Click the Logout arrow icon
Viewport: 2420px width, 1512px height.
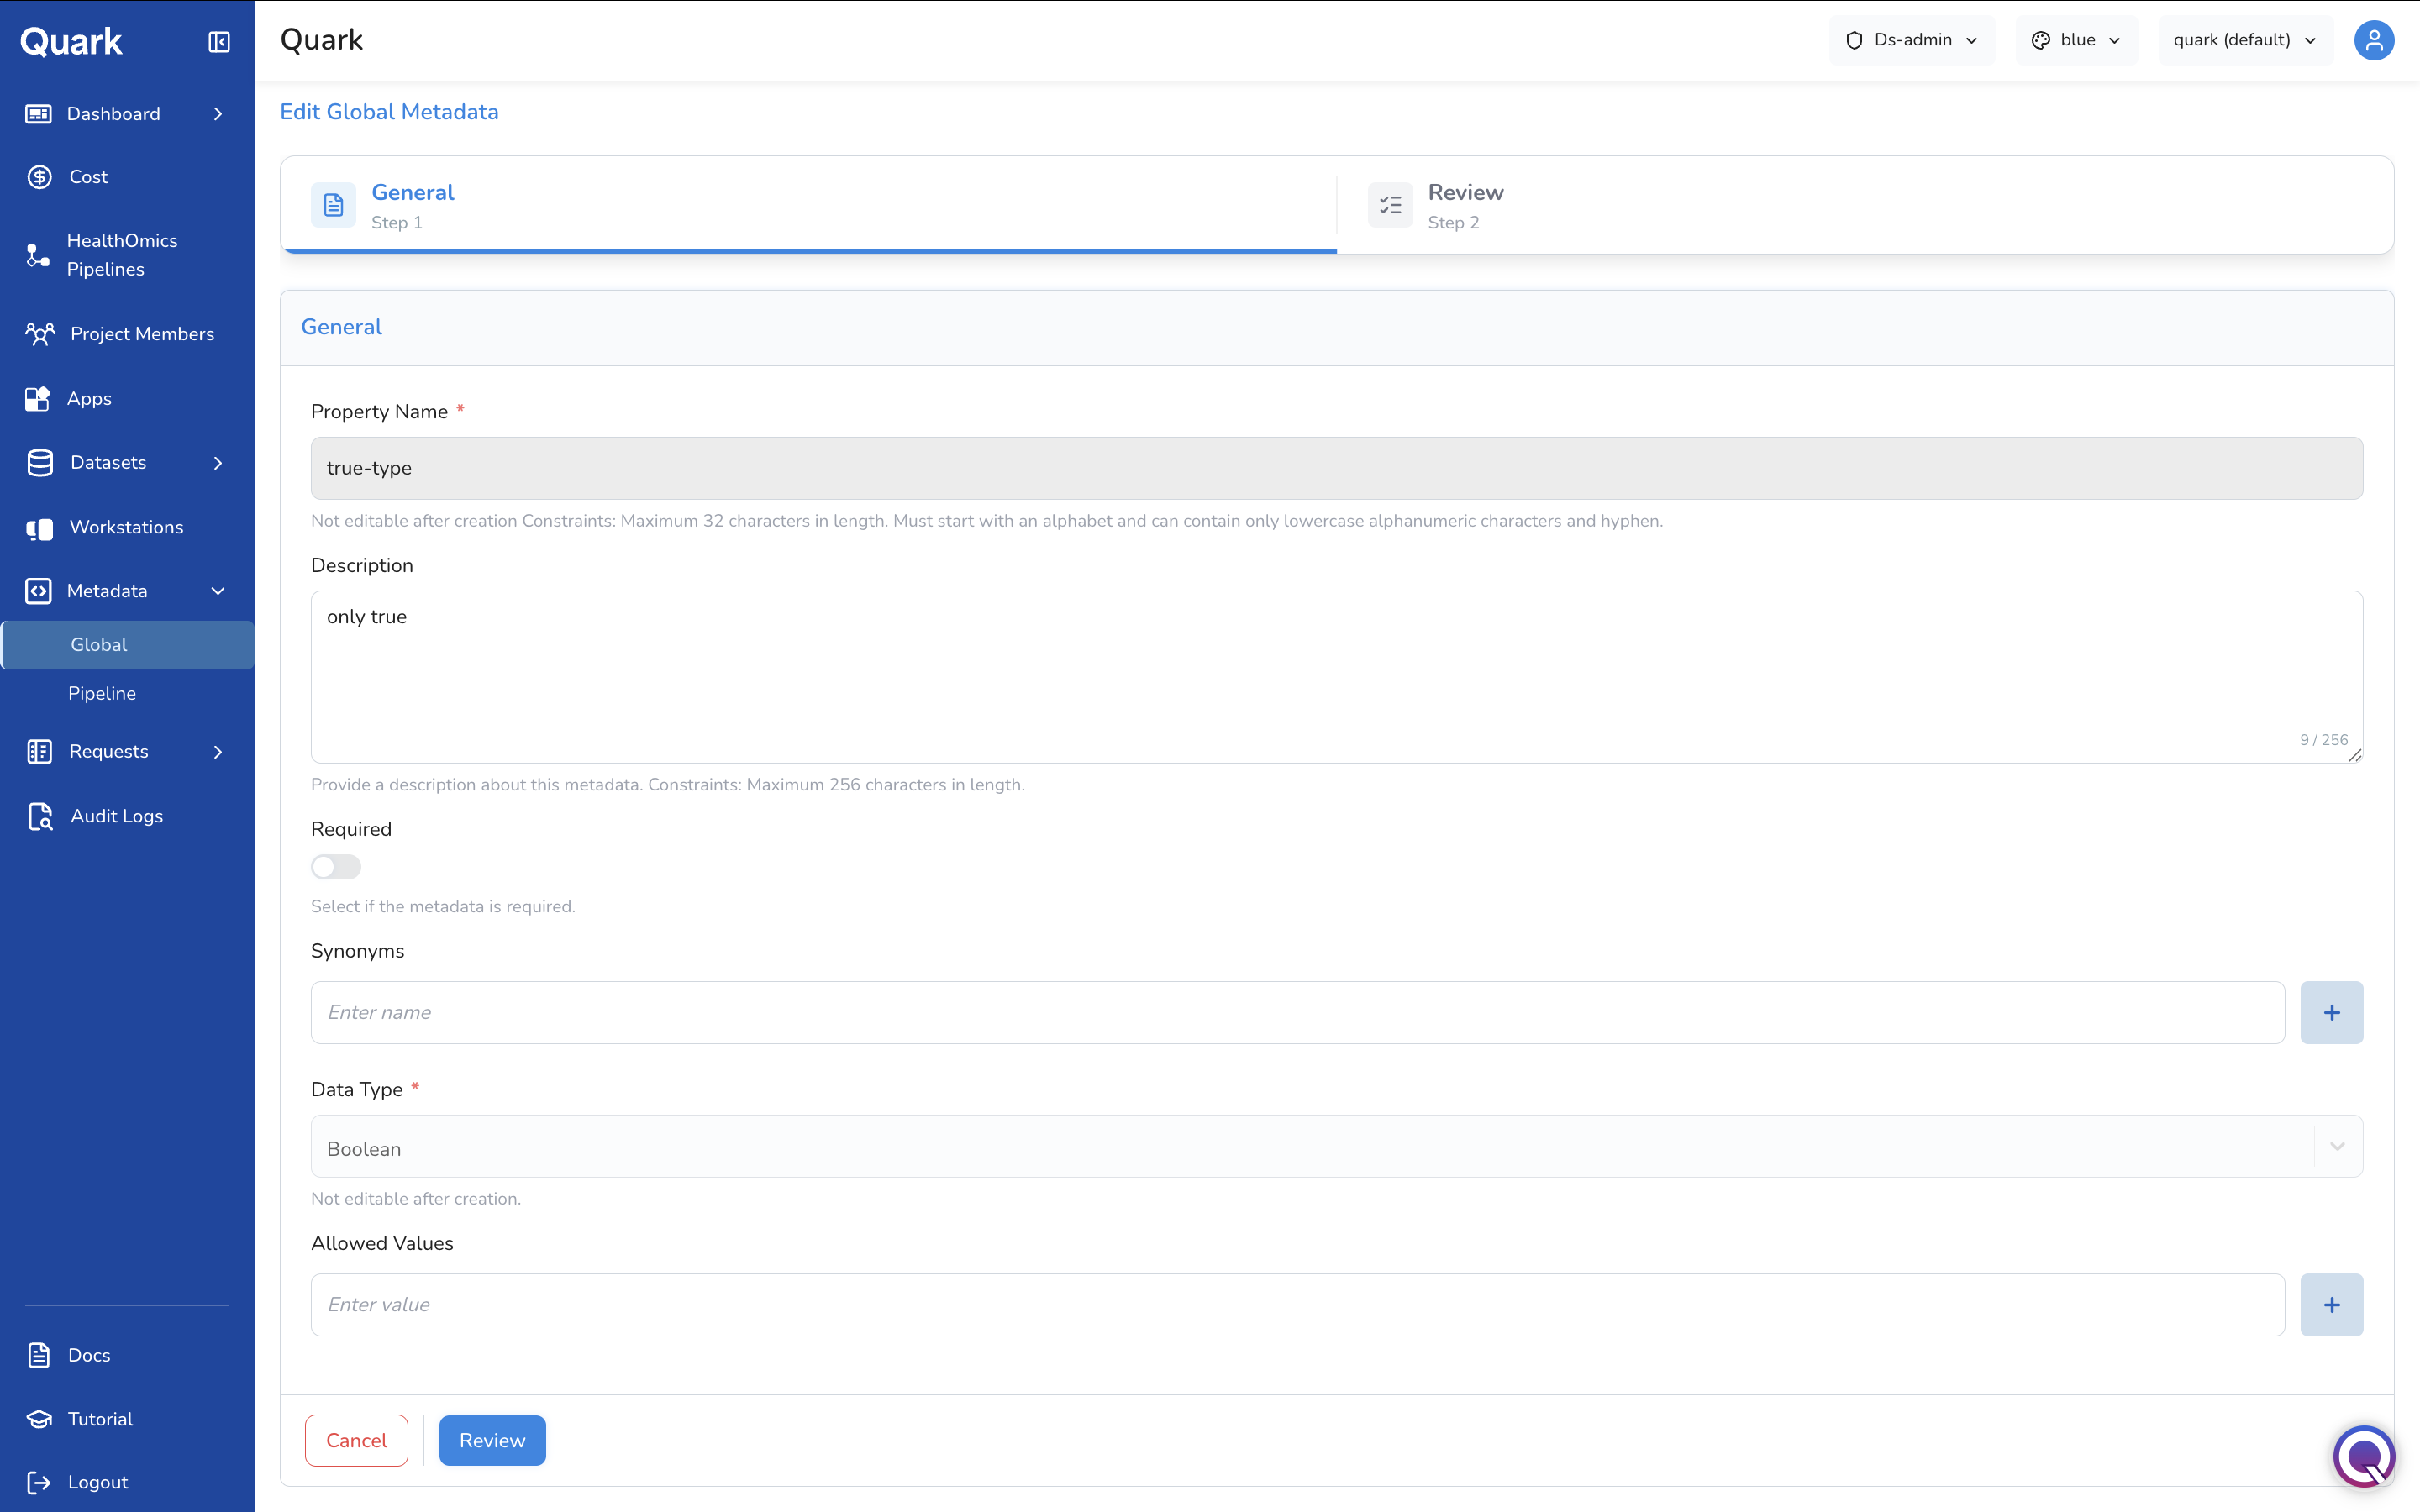coord(39,1482)
